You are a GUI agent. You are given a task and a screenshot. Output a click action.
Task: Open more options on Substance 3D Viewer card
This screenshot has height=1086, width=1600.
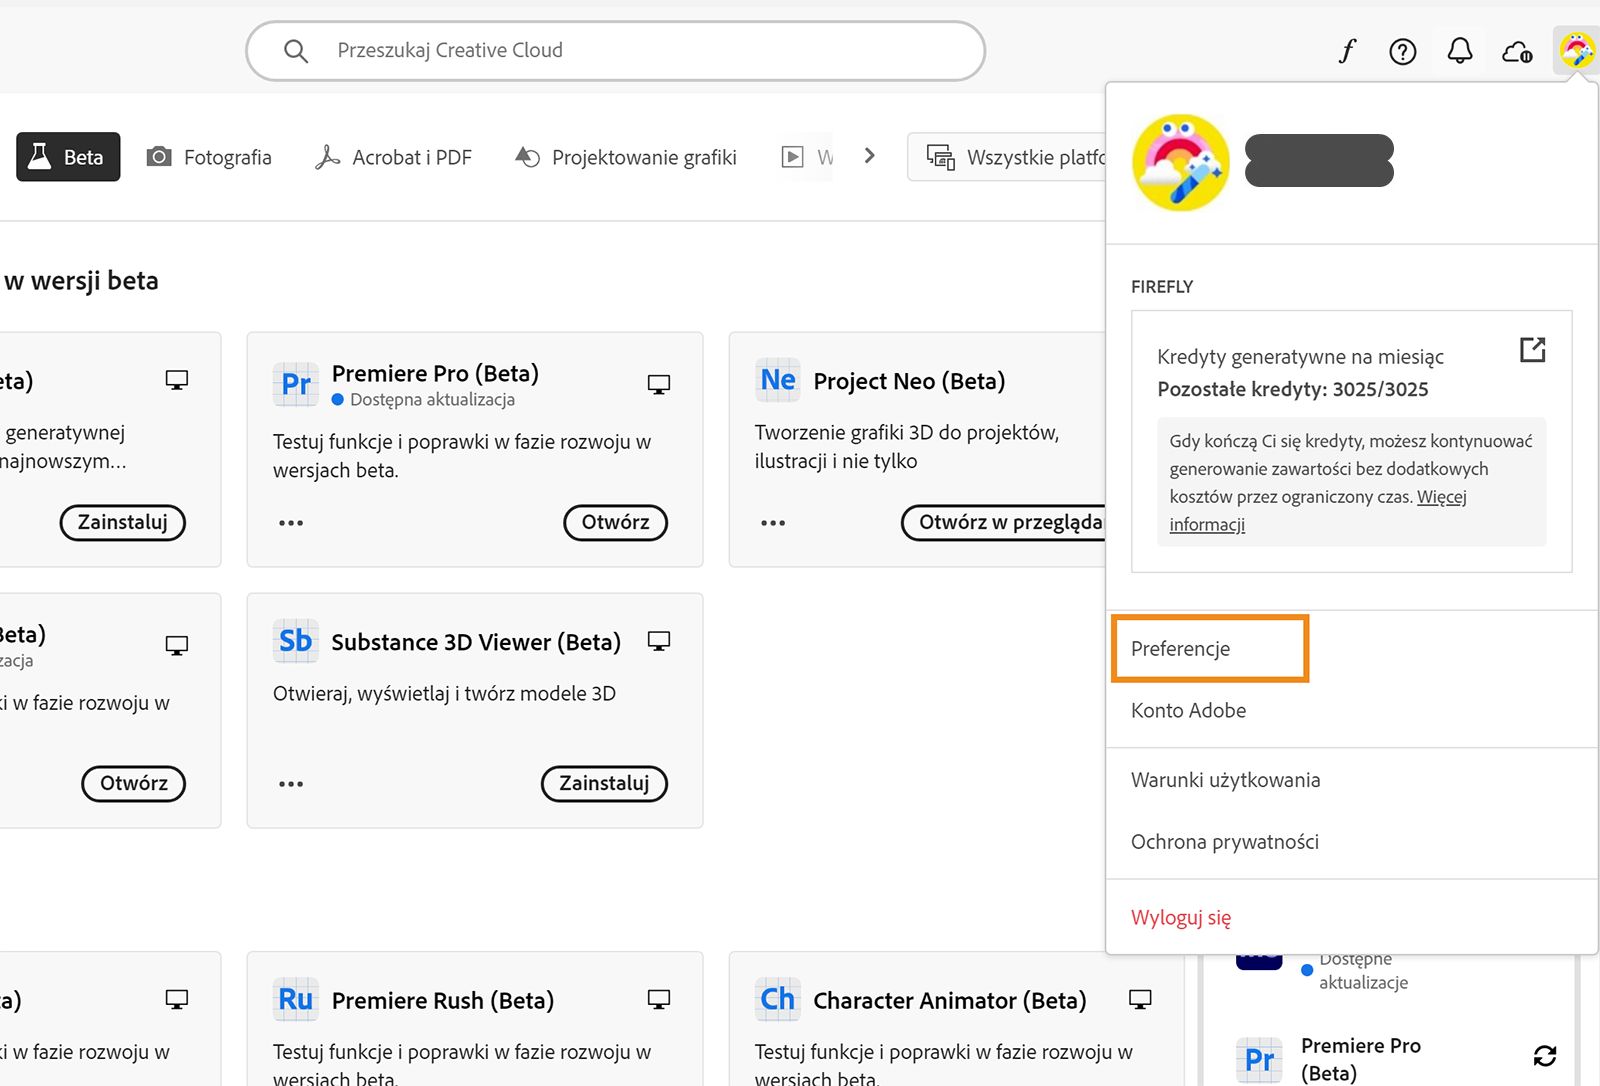(x=291, y=784)
